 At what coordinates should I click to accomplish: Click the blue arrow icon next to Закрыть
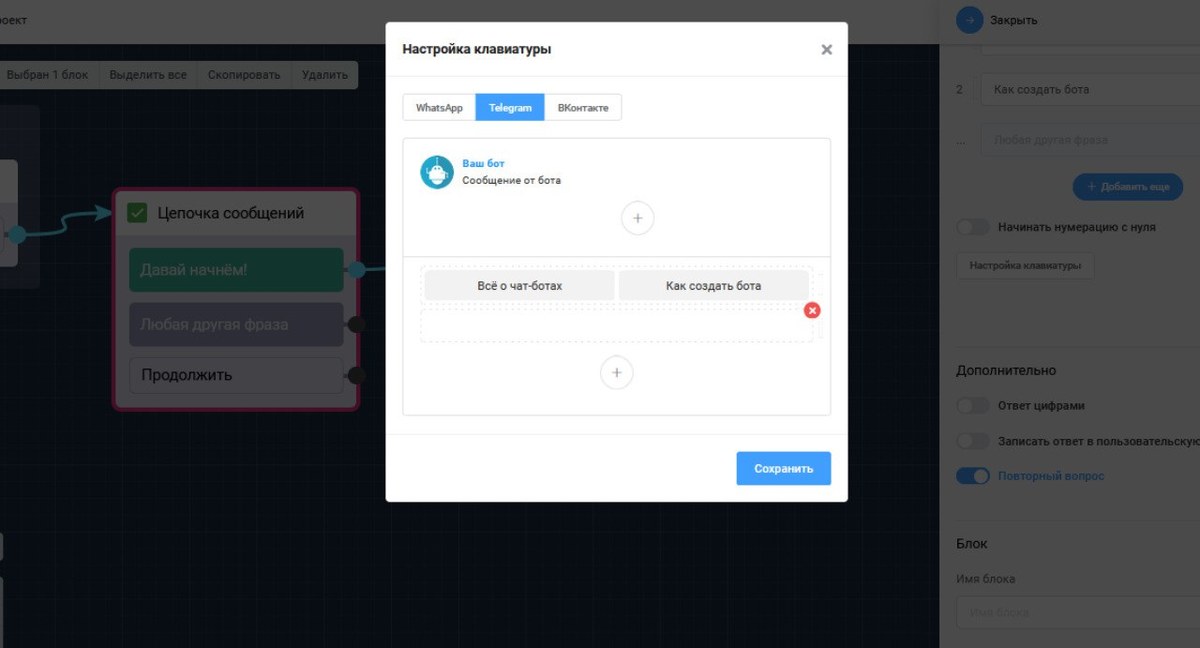point(969,20)
